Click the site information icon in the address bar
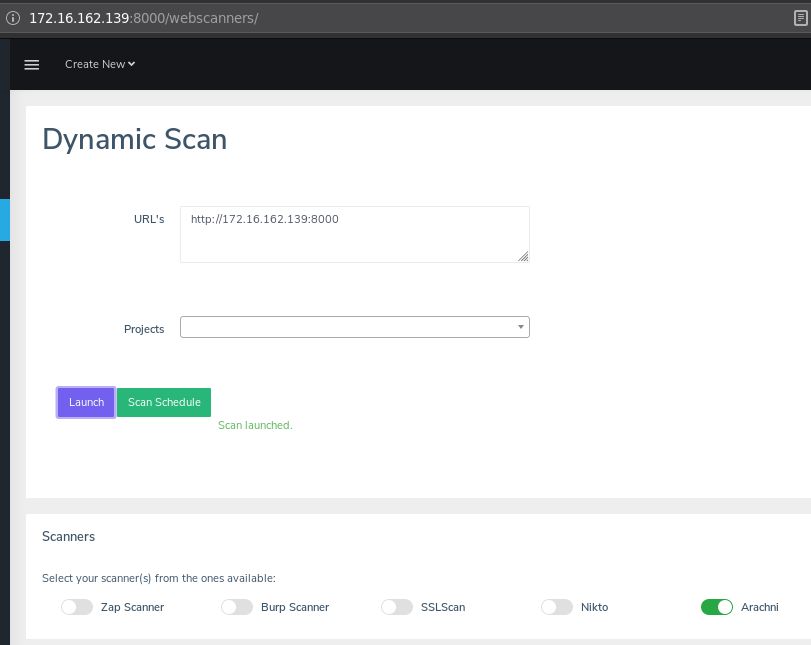Screen dimensions: 811x645 [x=14, y=17]
